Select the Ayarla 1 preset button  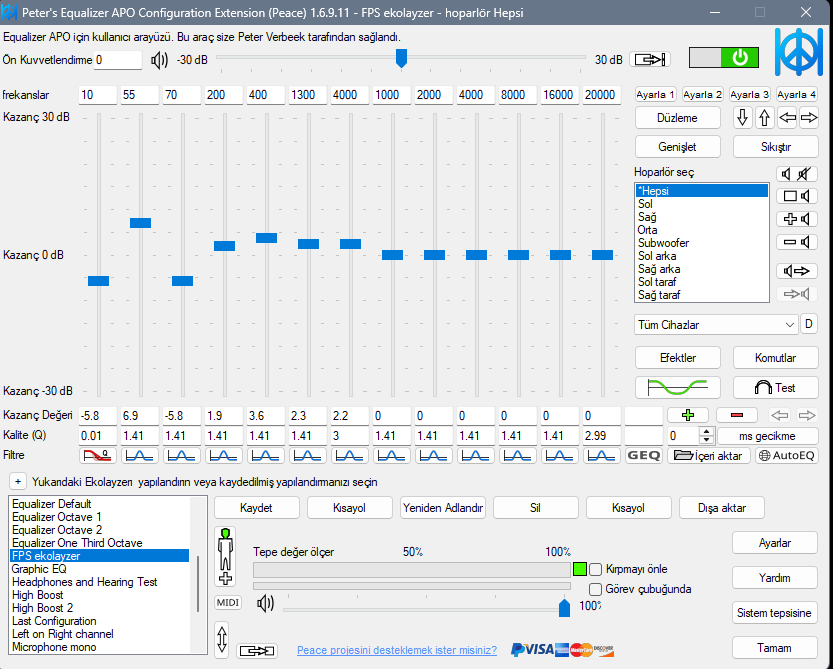pyautogui.click(x=655, y=95)
